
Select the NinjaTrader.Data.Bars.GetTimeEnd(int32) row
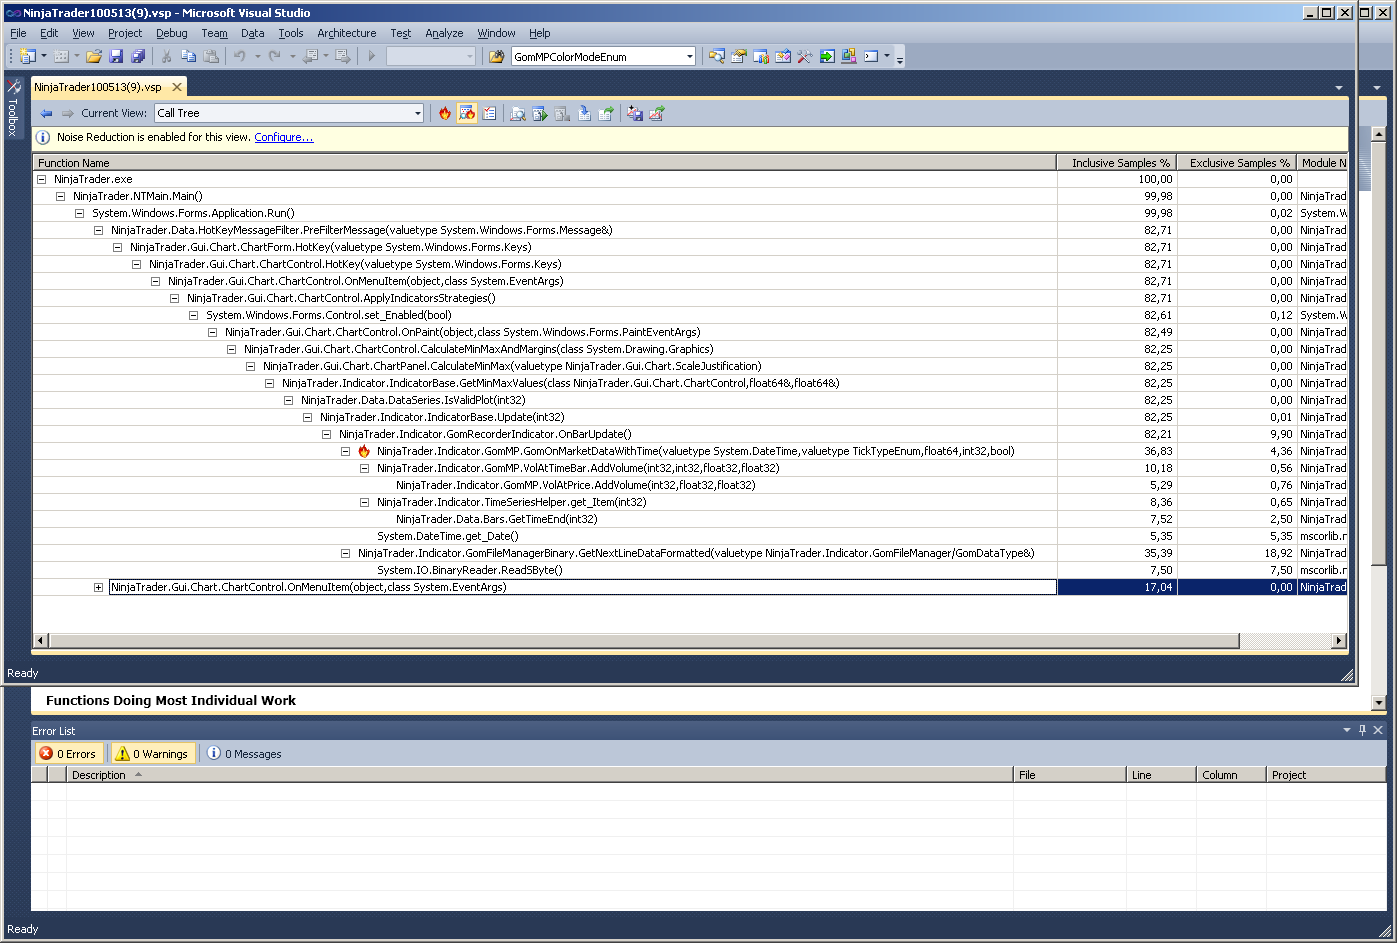pyautogui.click(x=690, y=520)
